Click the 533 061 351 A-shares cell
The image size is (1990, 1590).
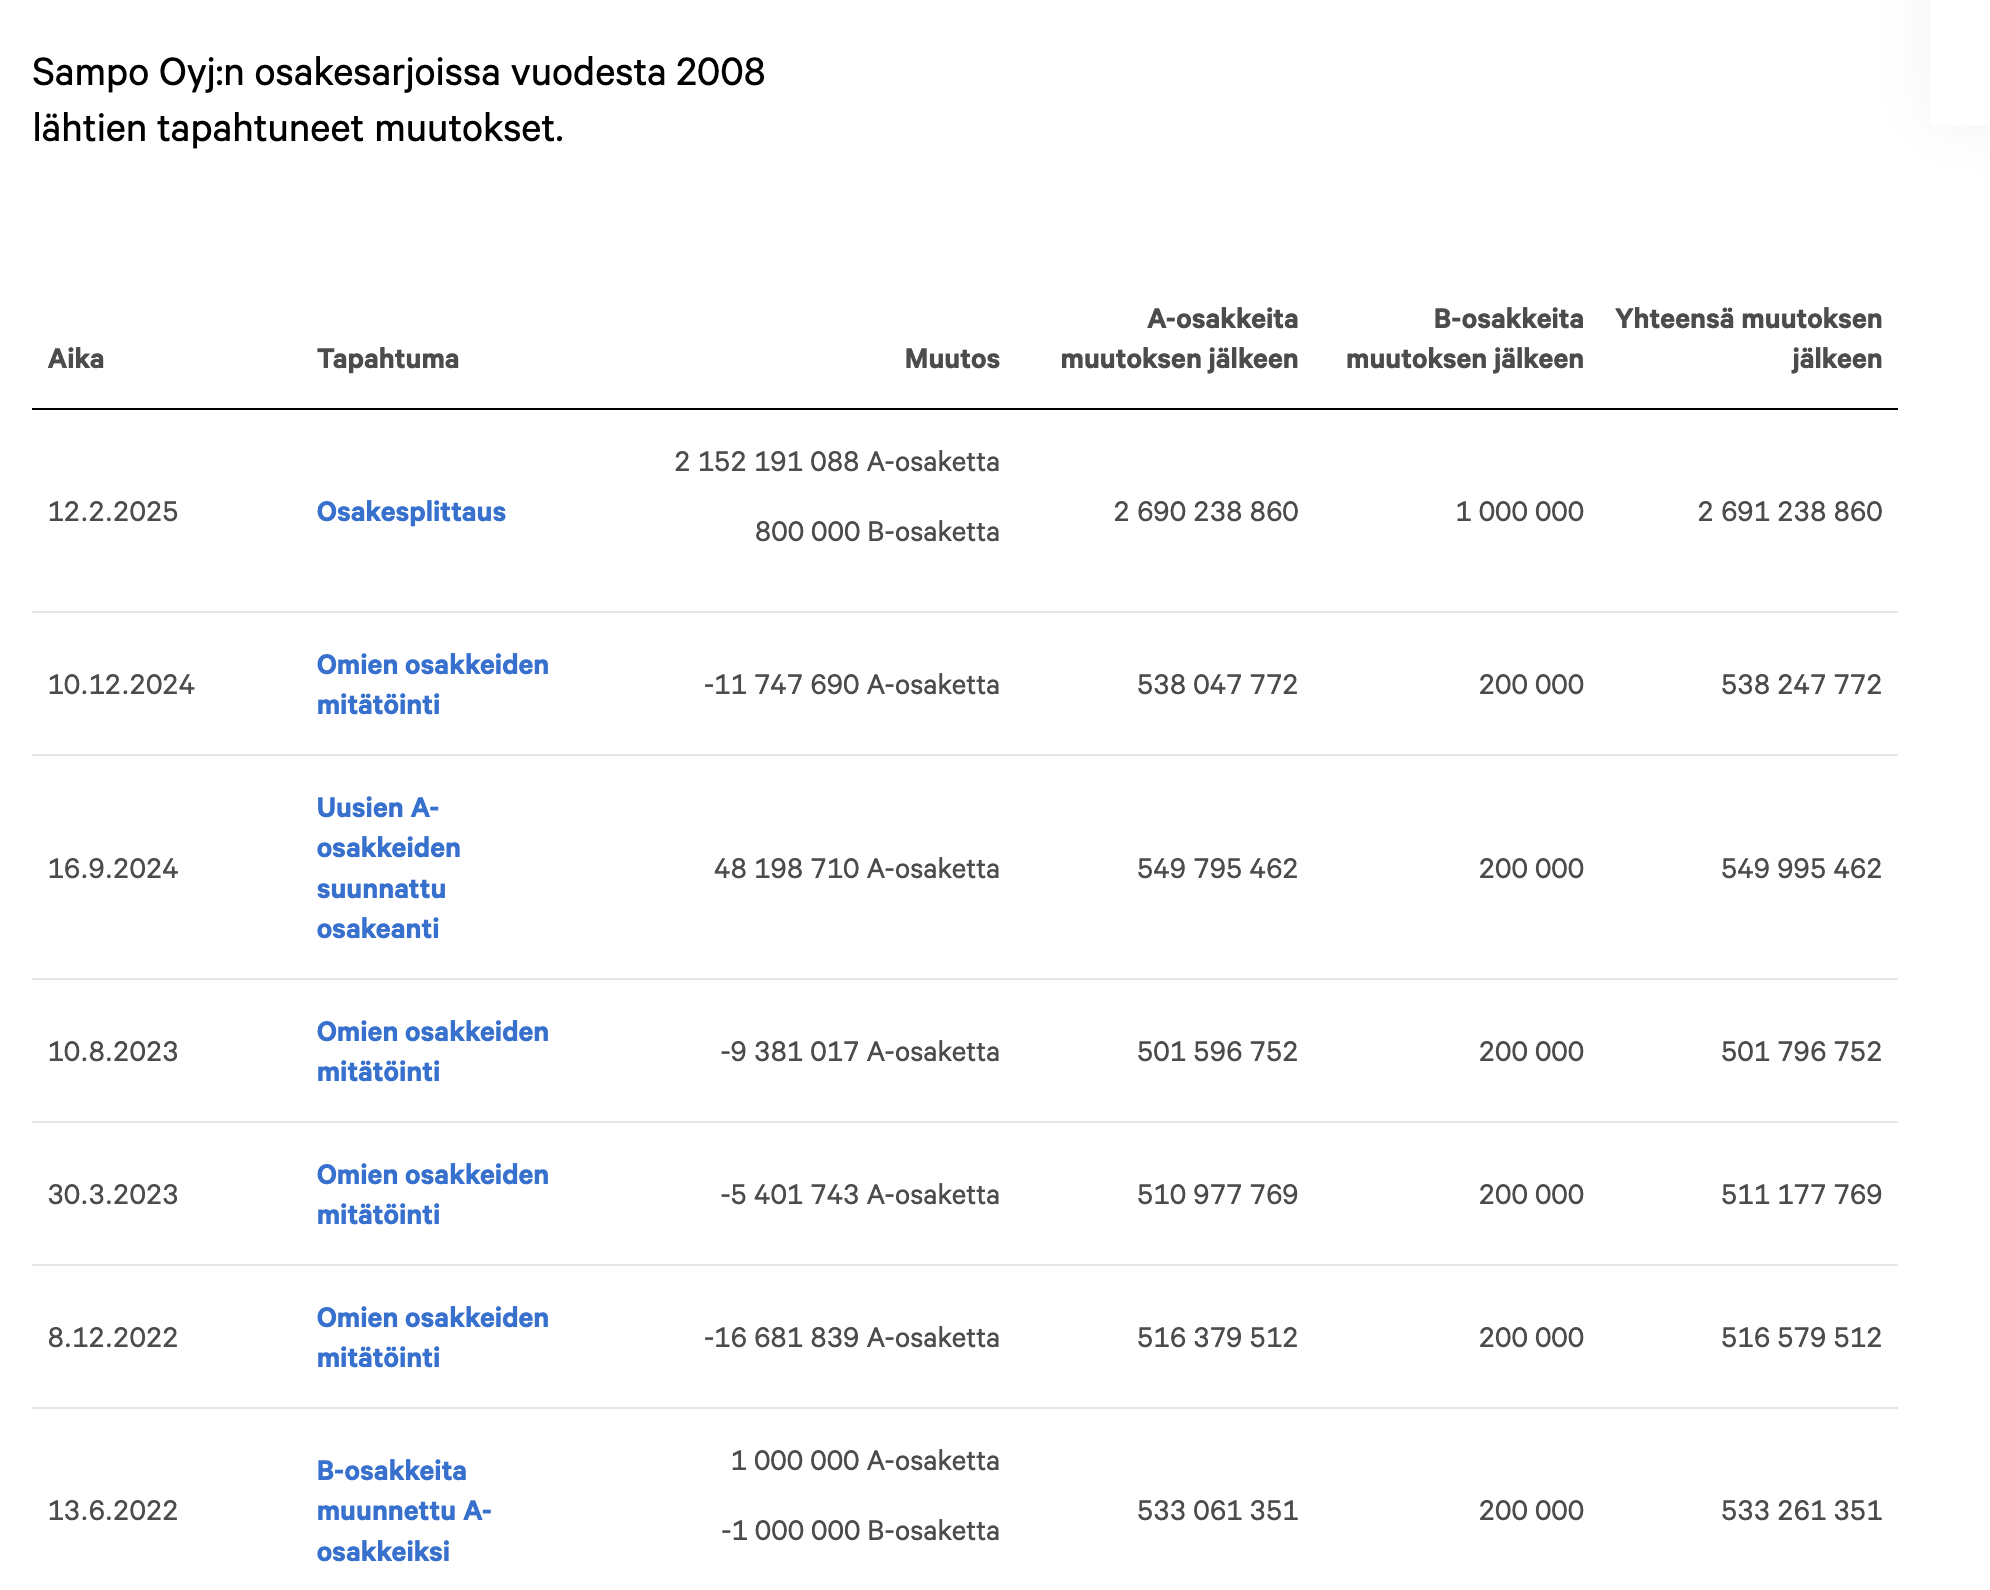pos(1217,1510)
